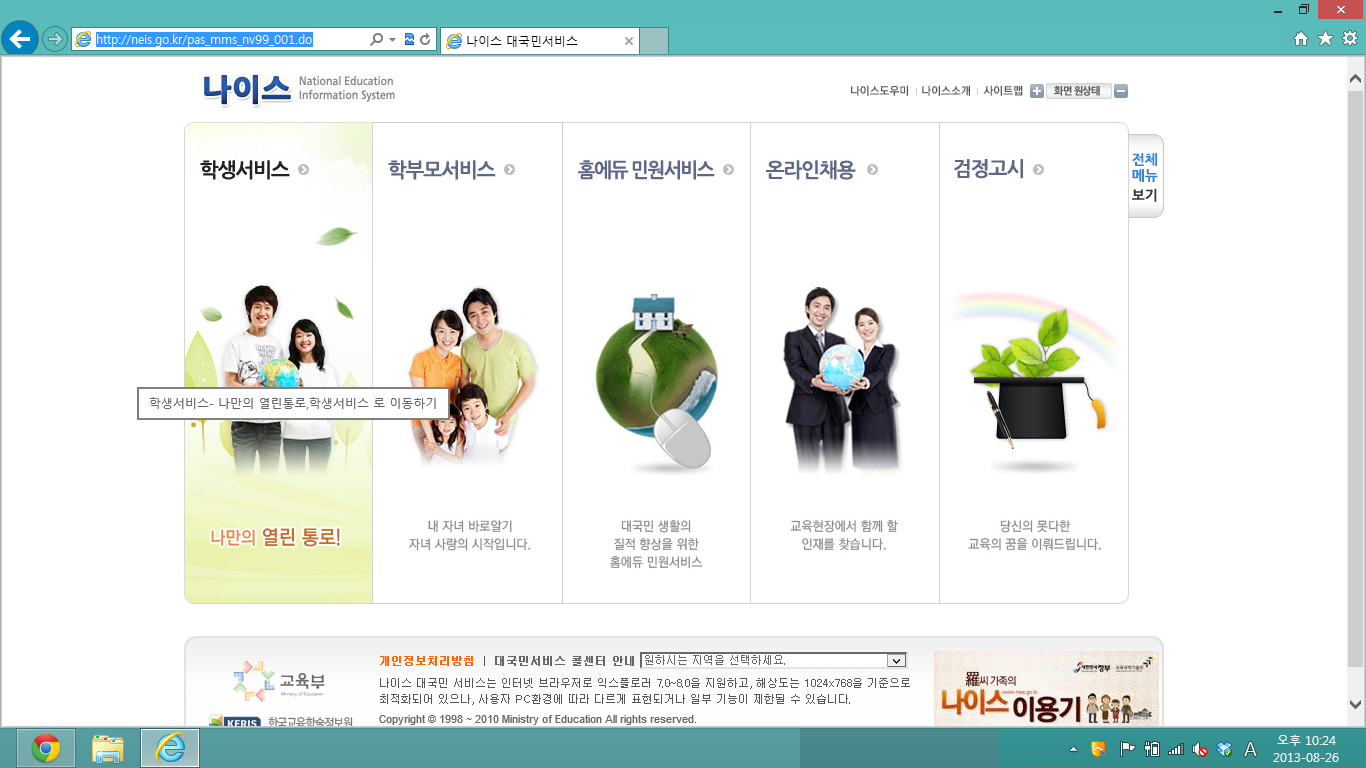
Task: Click the page vertical scrollbar
Action: [1356, 378]
